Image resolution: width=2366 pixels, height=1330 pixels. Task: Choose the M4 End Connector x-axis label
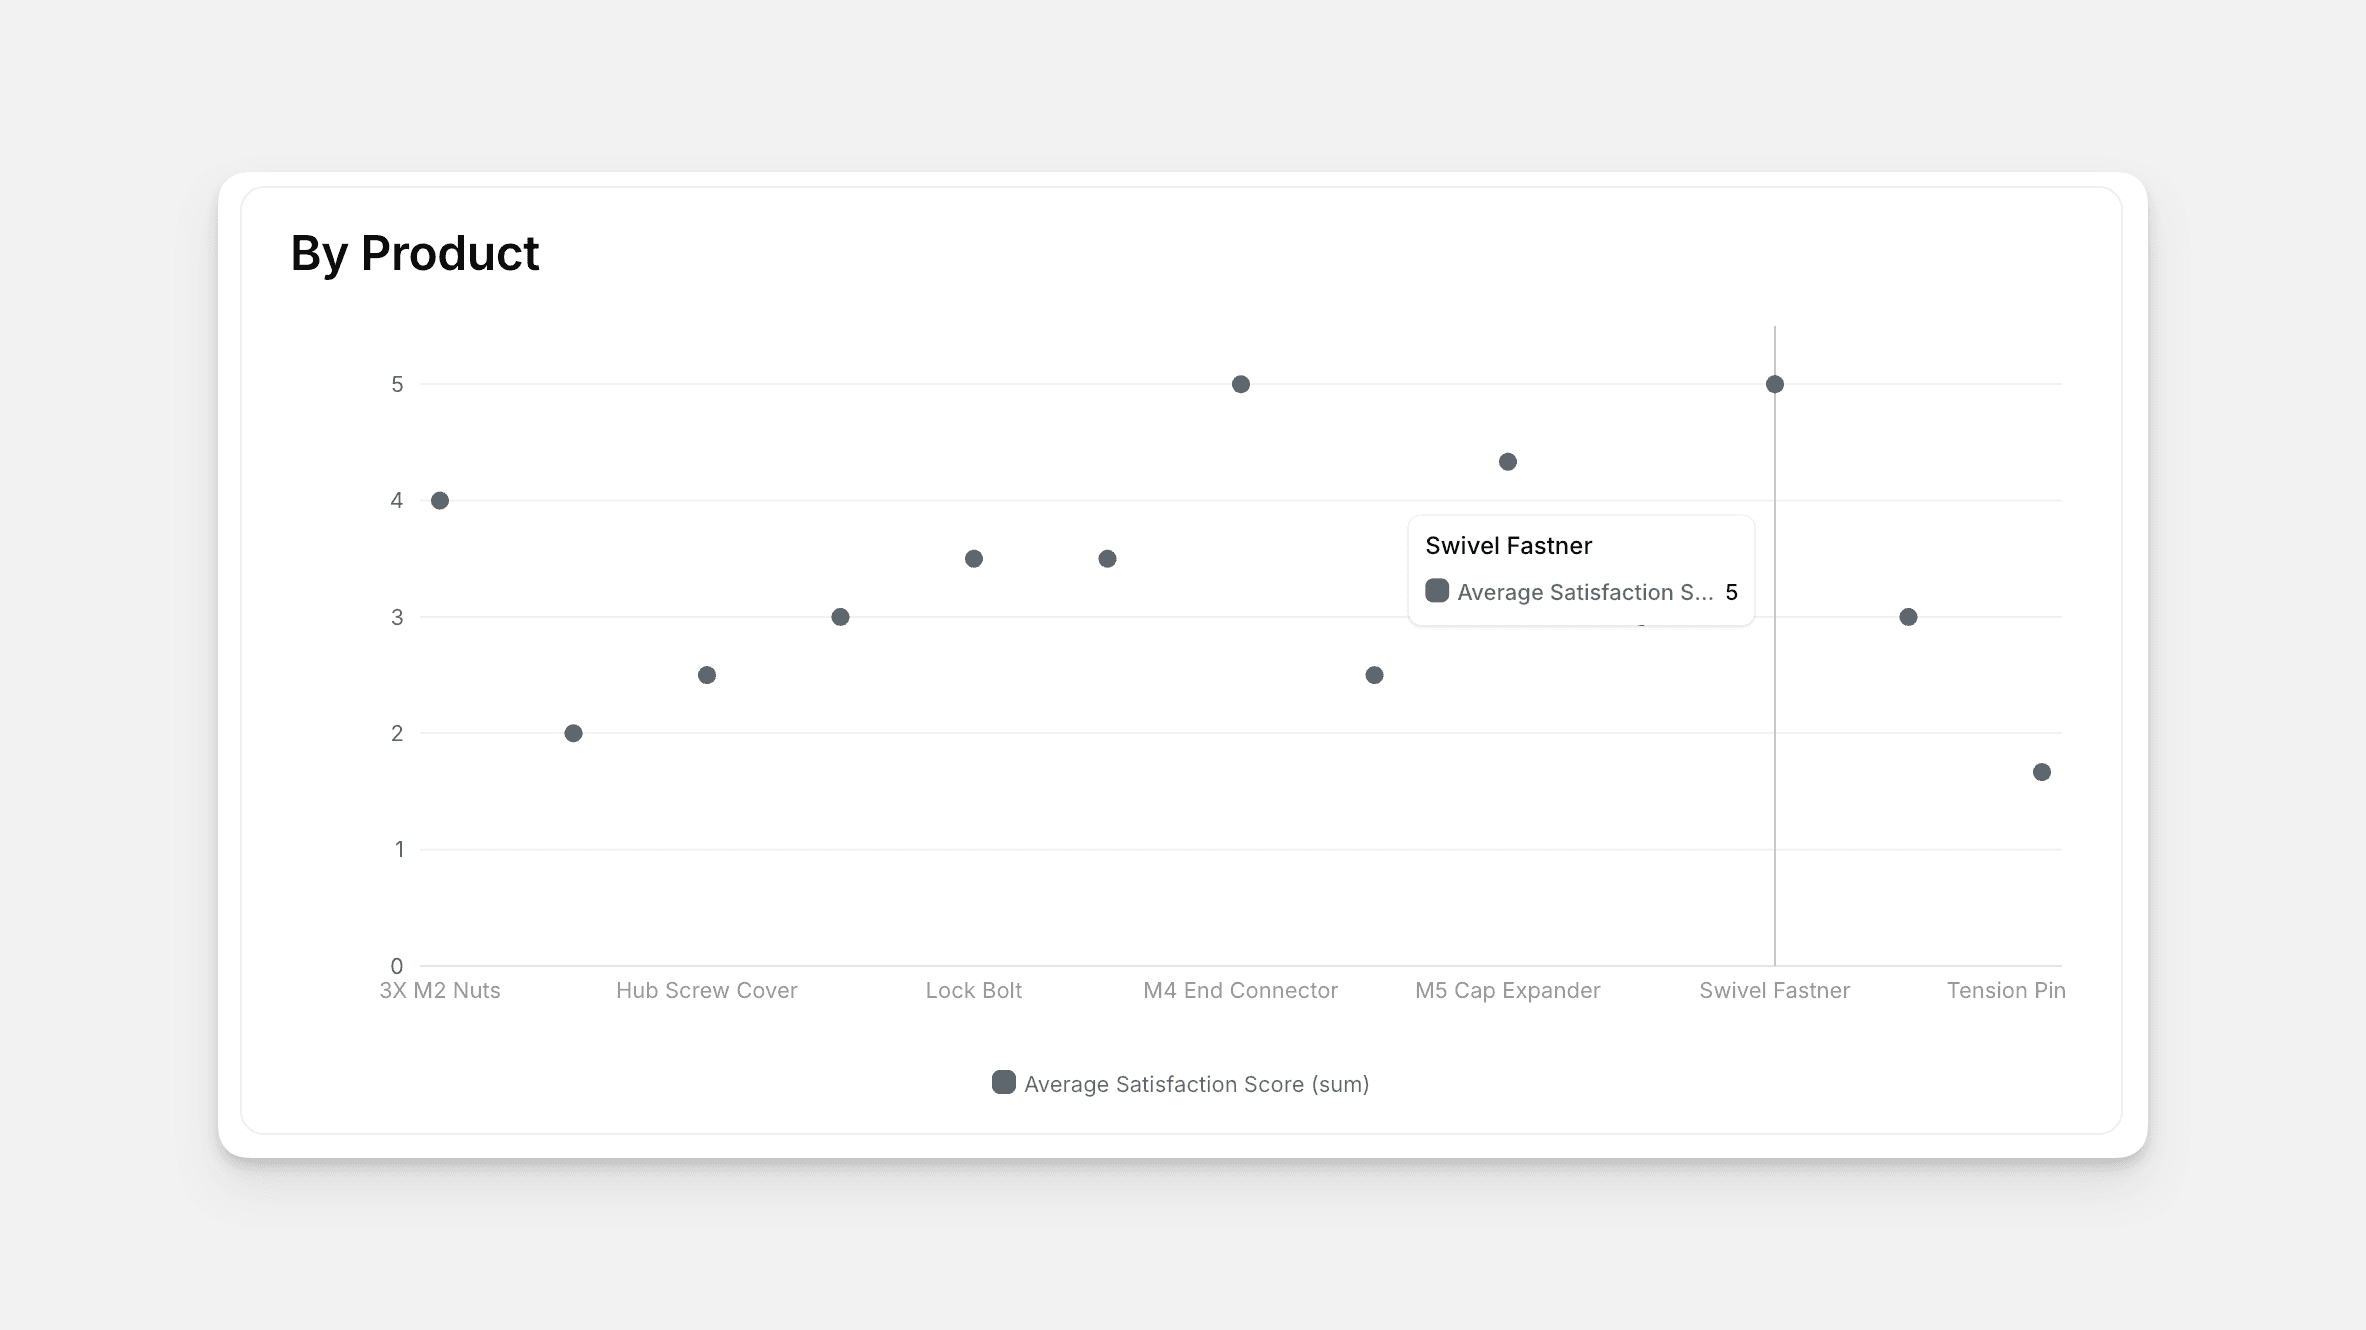click(x=1241, y=990)
